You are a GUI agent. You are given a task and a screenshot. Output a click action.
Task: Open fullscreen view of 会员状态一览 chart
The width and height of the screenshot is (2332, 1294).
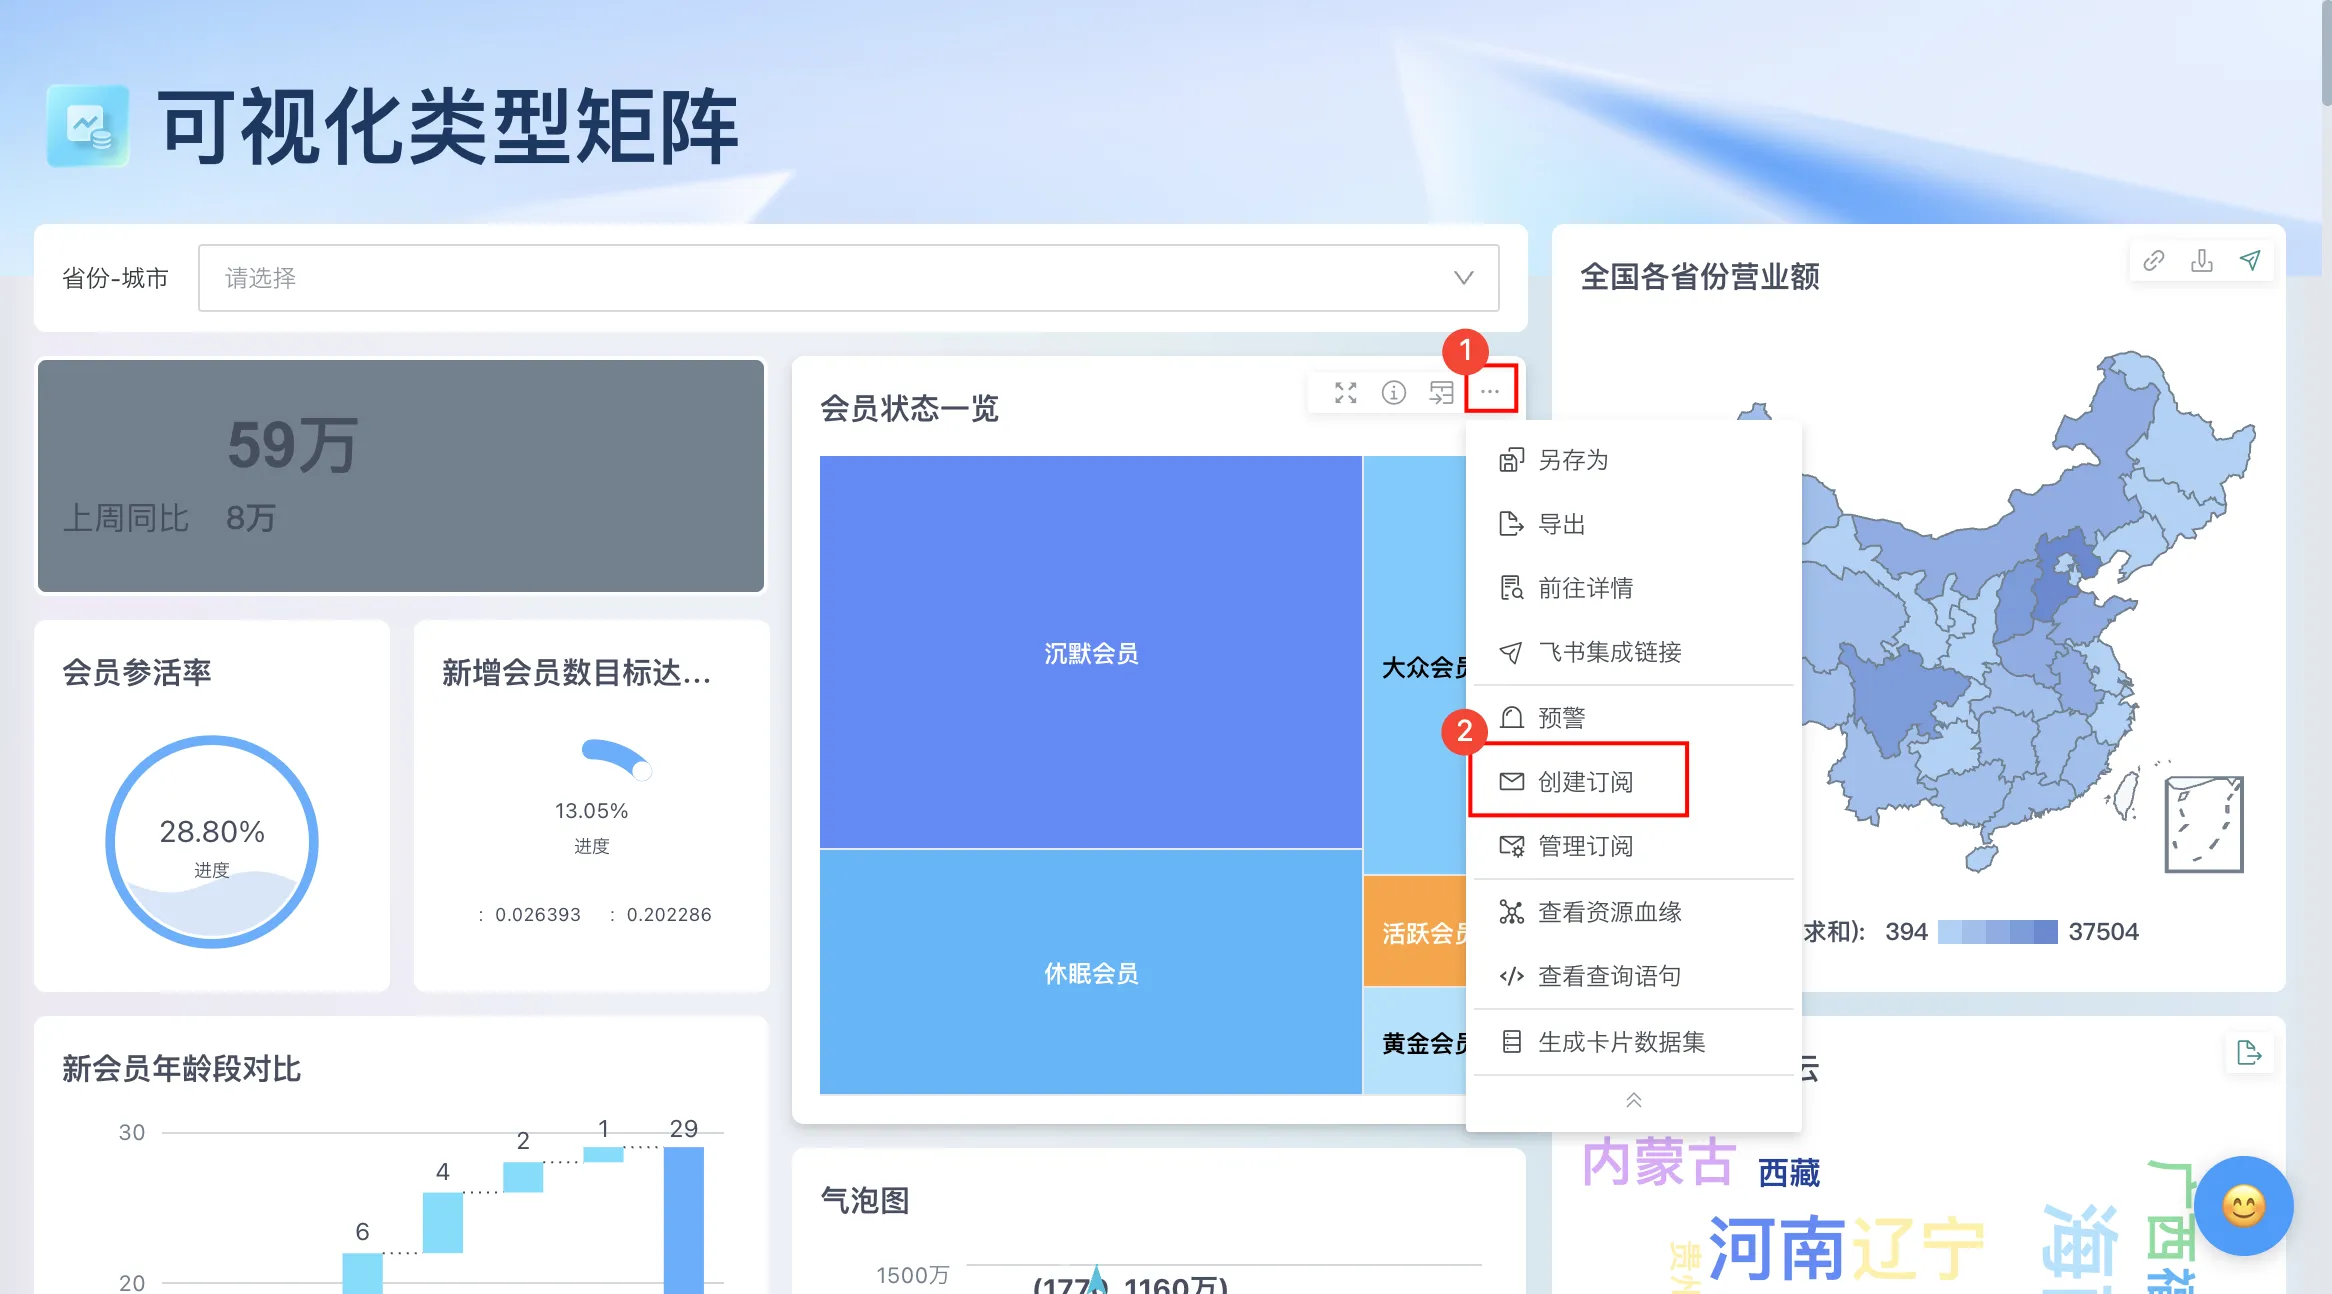pyautogui.click(x=1345, y=392)
